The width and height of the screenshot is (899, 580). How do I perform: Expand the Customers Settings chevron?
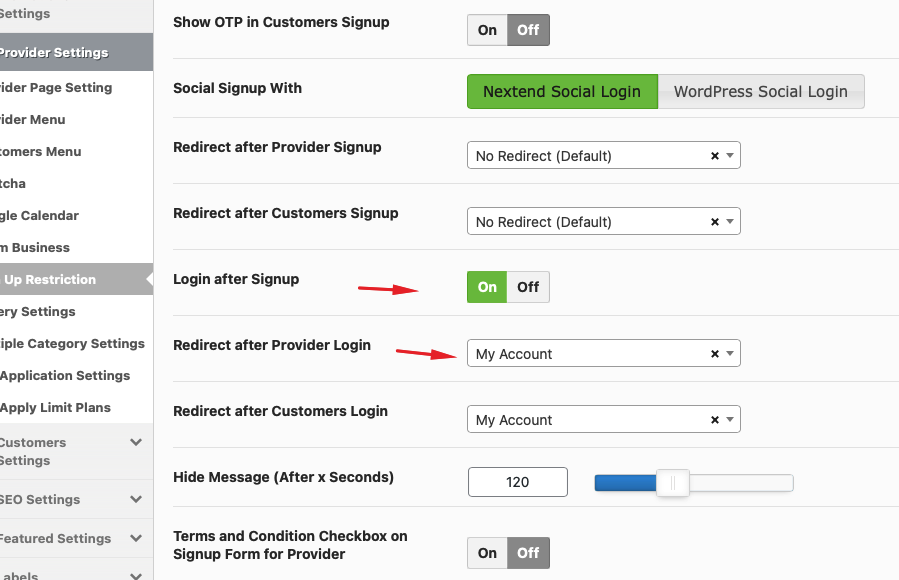tap(136, 442)
